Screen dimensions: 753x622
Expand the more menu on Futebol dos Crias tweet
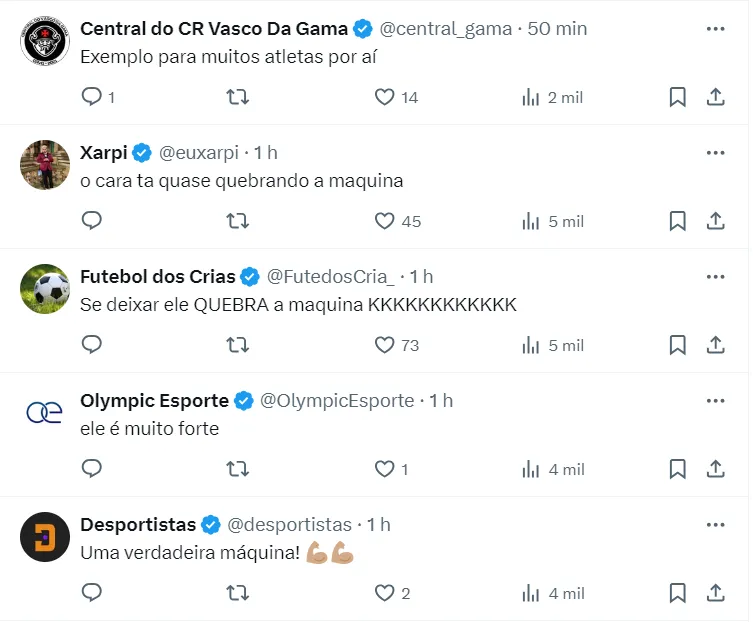coord(715,277)
